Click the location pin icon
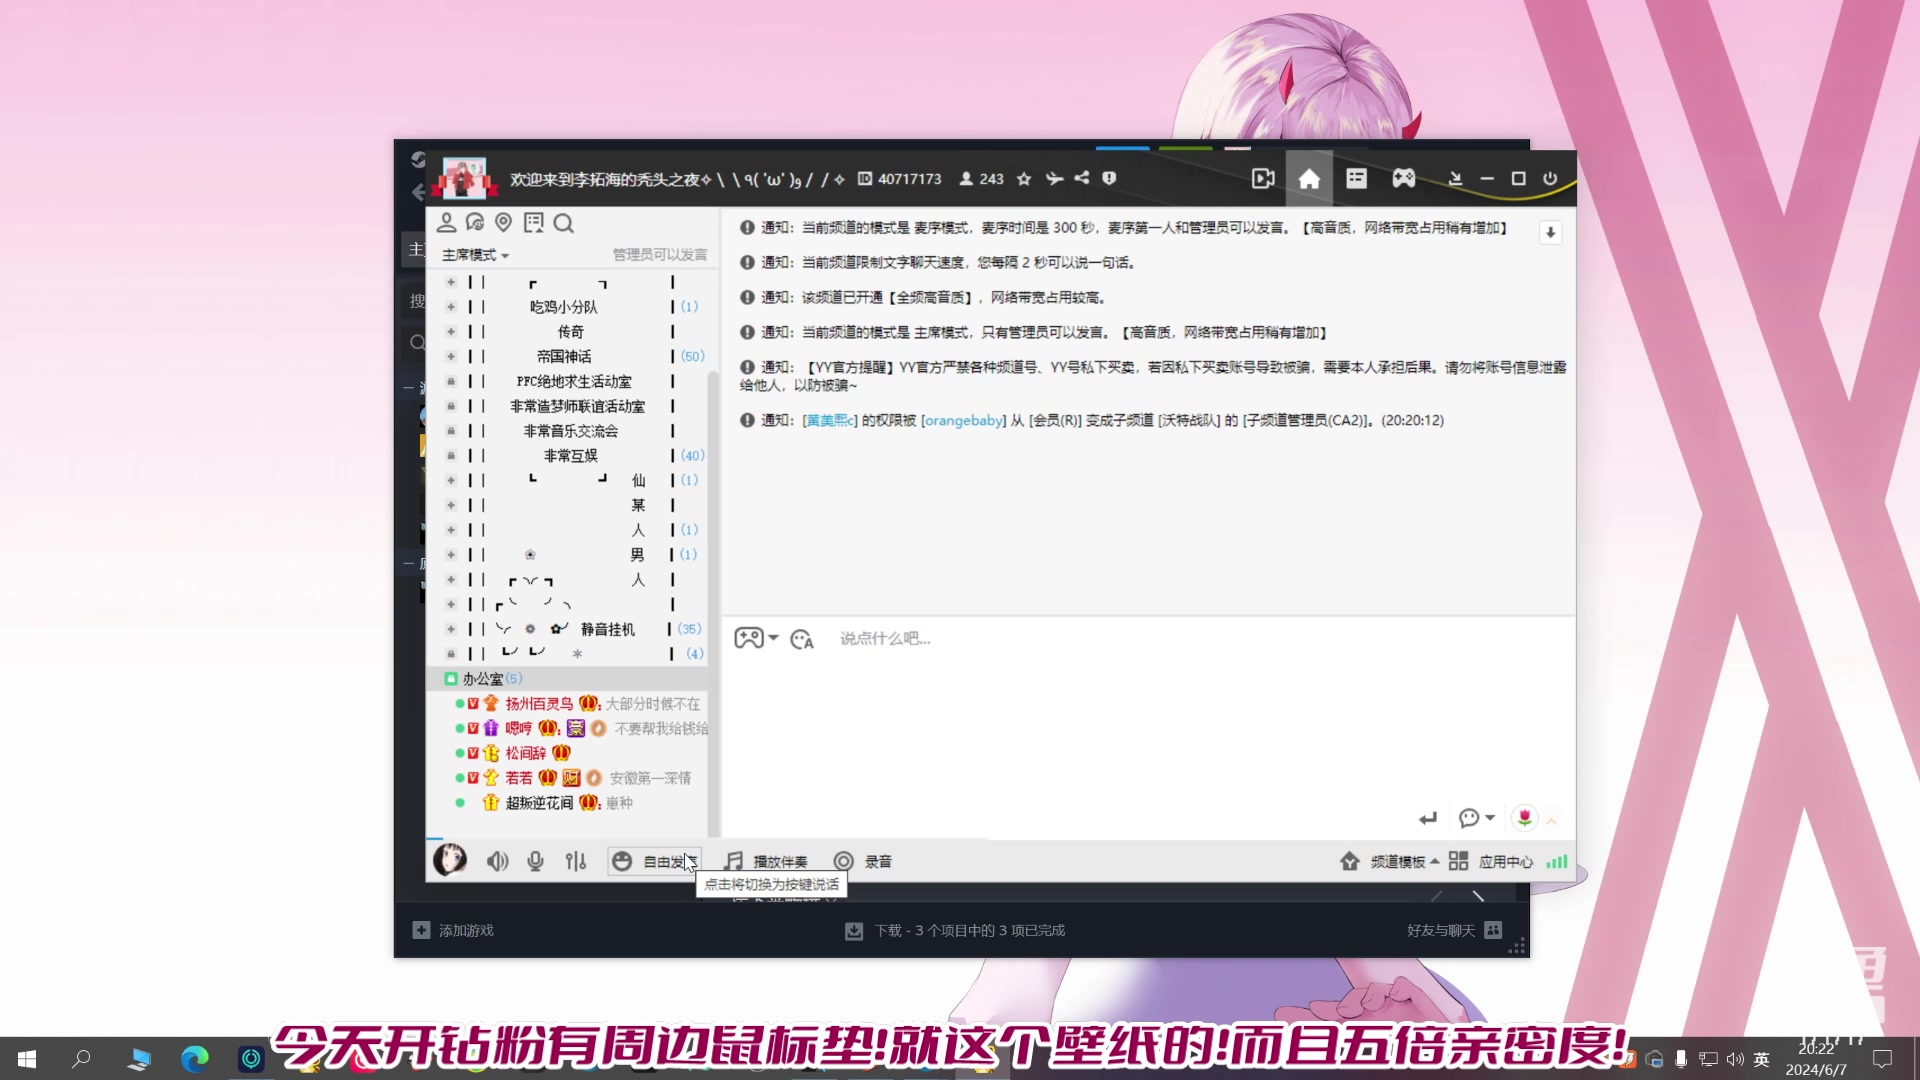The image size is (1920, 1080). [504, 223]
